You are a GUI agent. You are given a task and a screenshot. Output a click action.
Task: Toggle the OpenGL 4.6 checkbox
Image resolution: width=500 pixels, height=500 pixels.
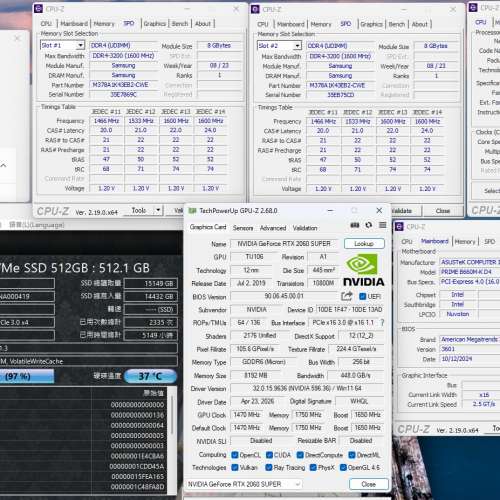[x=343, y=468]
